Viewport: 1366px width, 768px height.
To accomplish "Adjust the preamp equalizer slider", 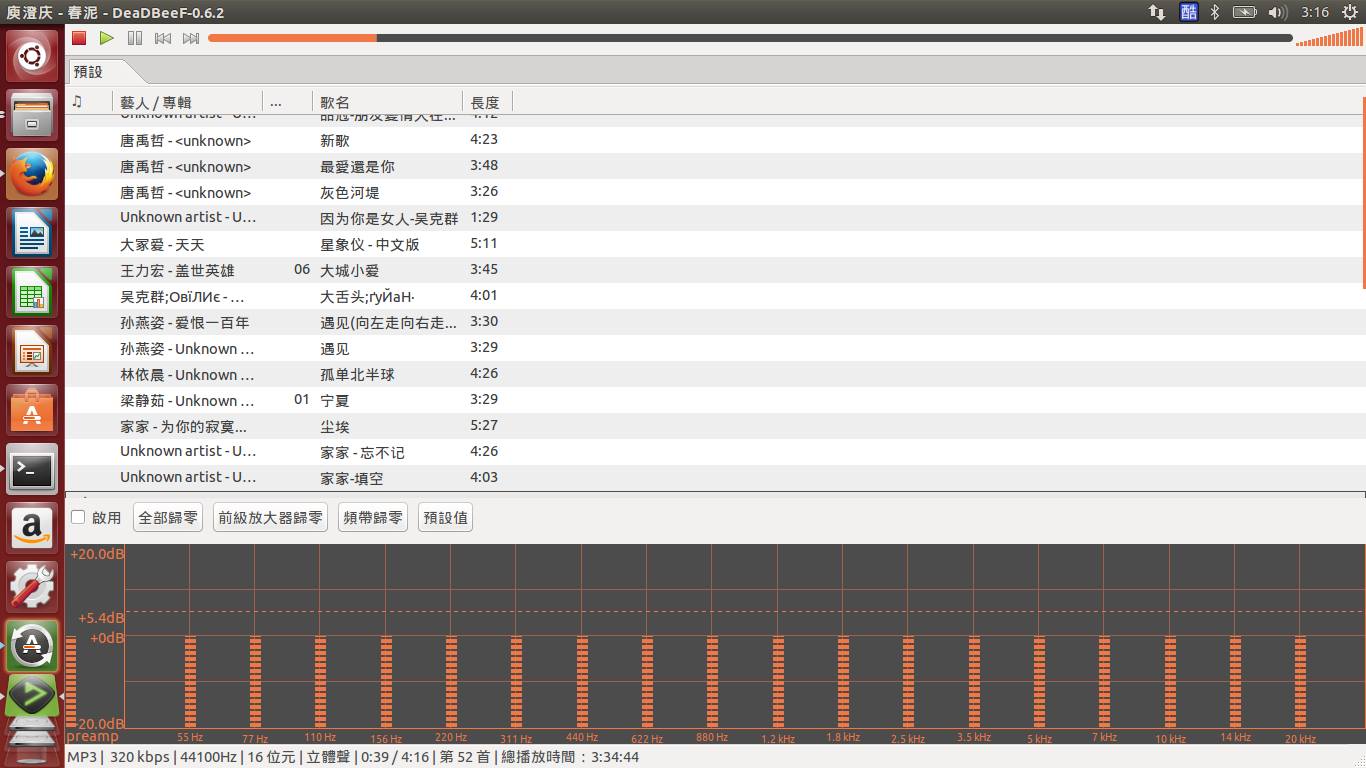I will pyautogui.click(x=71, y=680).
